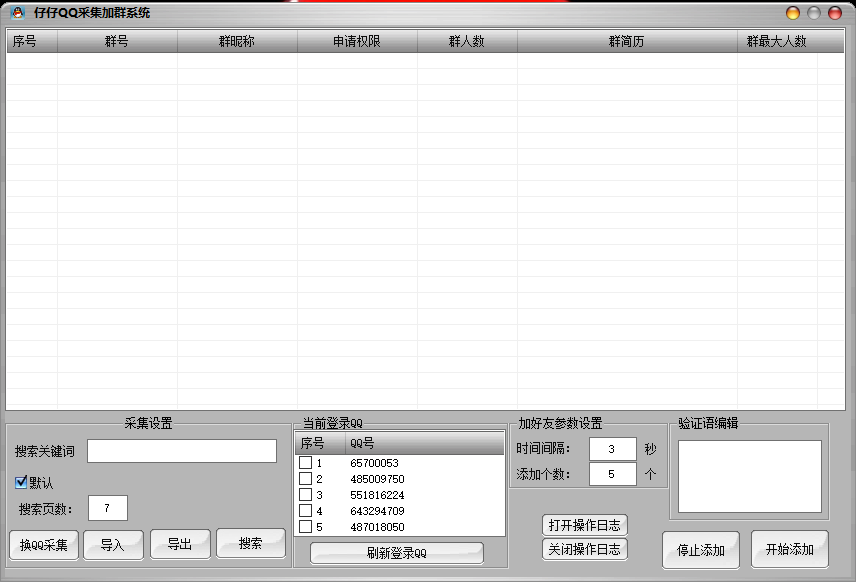
Task: Toggle the 默认 checkbox
Action: (21, 482)
